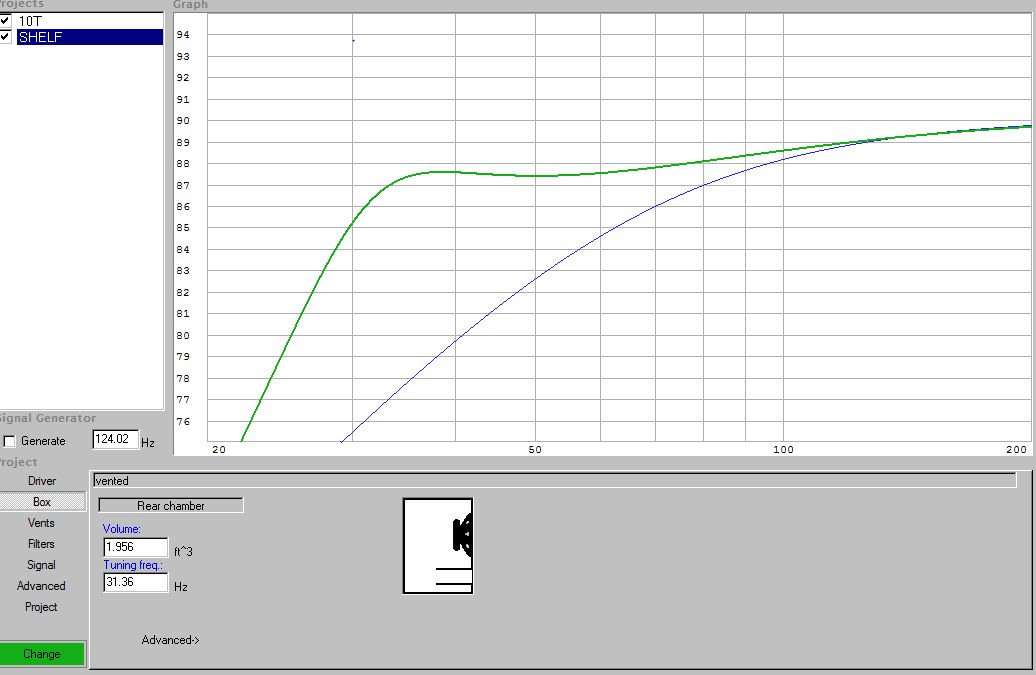Viewport: 1036px width, 675px height.
Task: Open the Vents section
Action: pyautogui.click(x=42, y=523)
